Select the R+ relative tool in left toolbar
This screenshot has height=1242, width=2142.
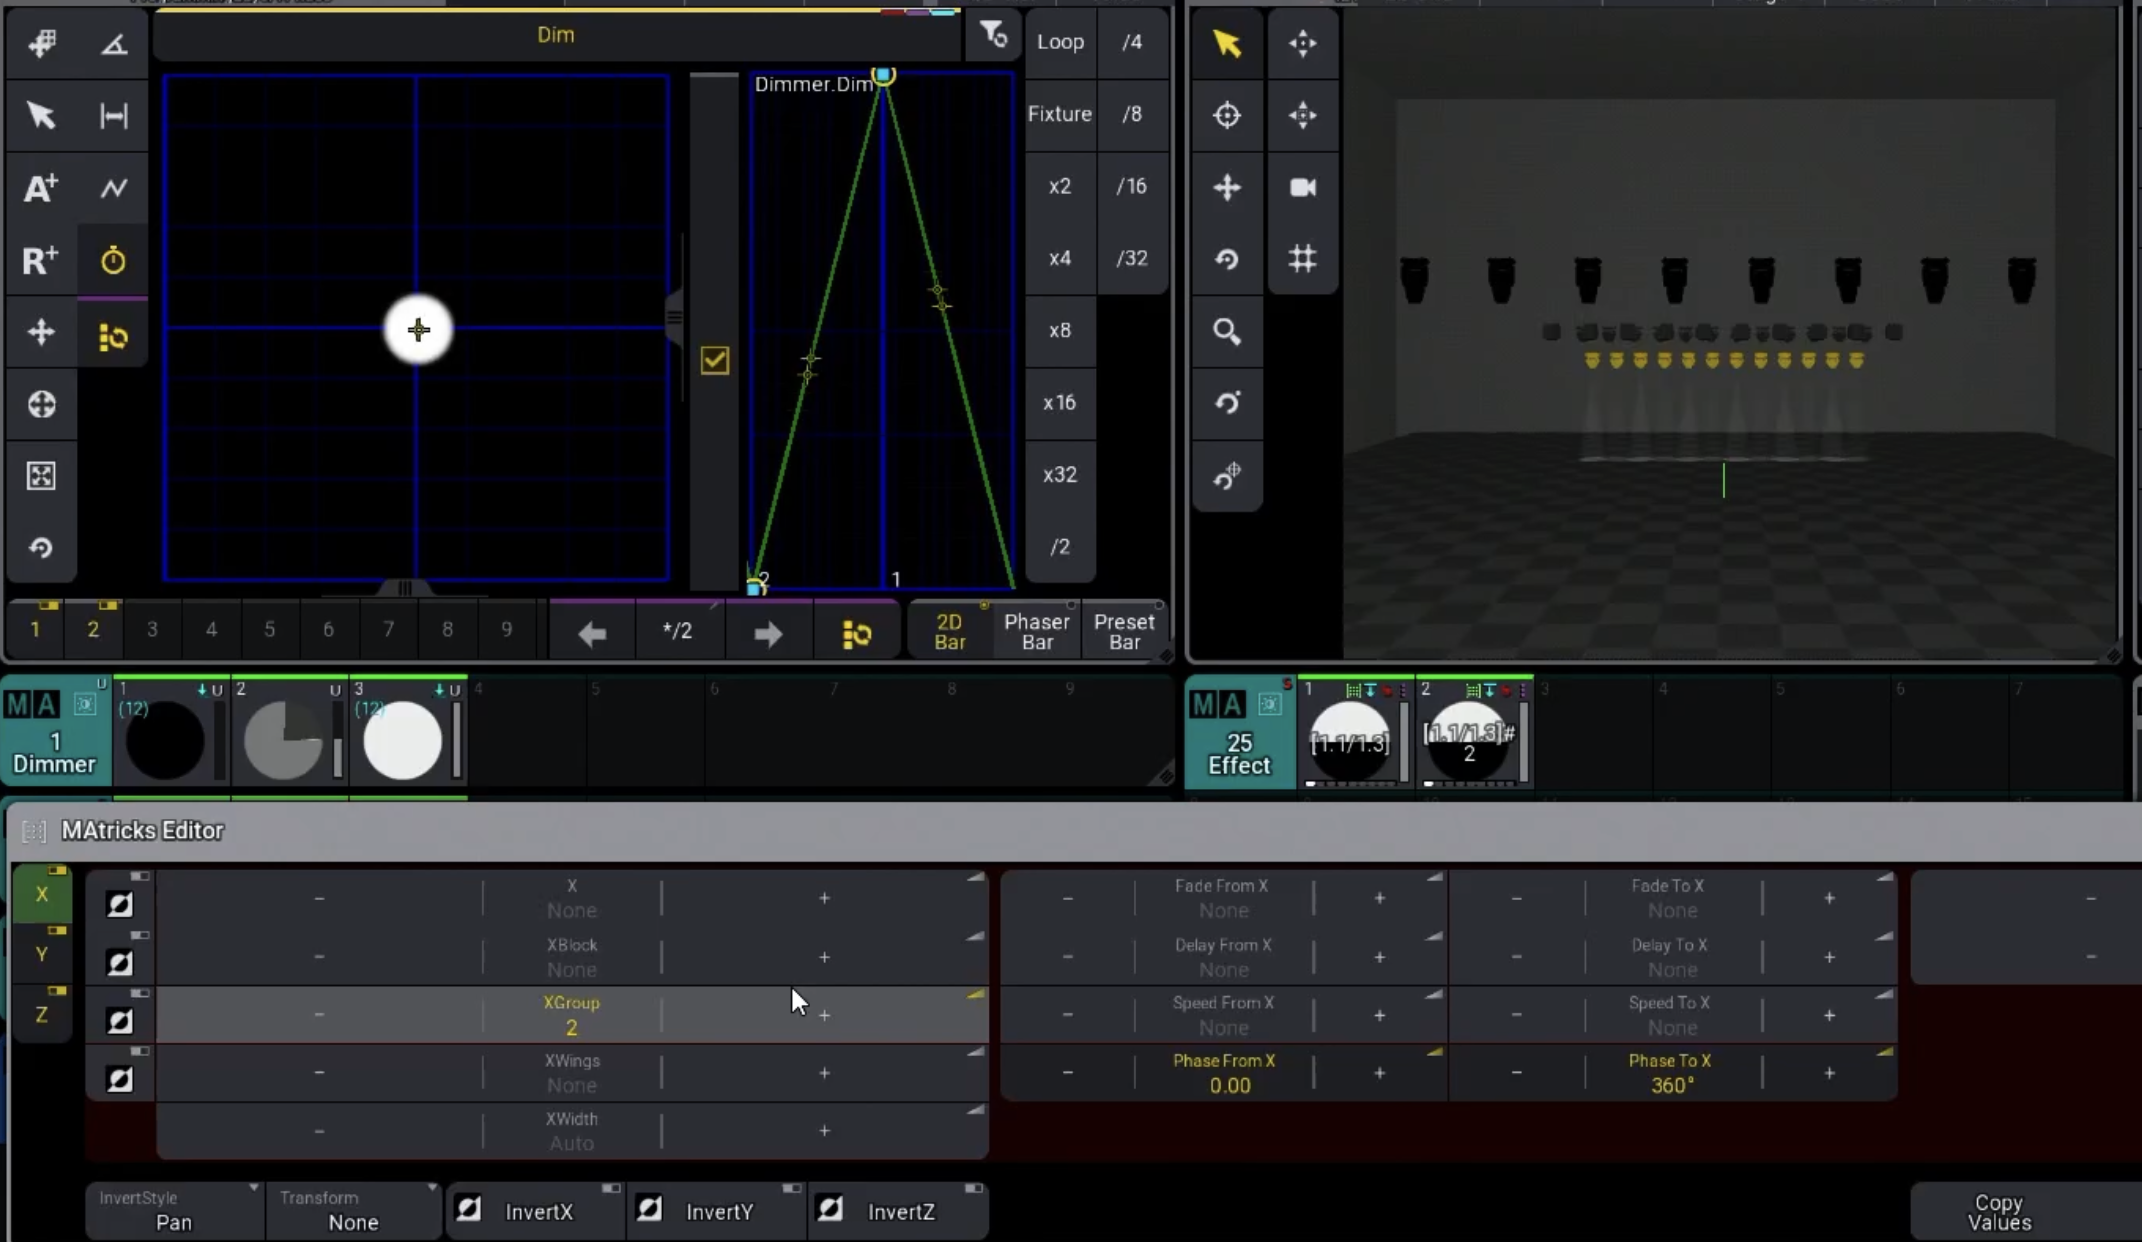click(41, 261)
